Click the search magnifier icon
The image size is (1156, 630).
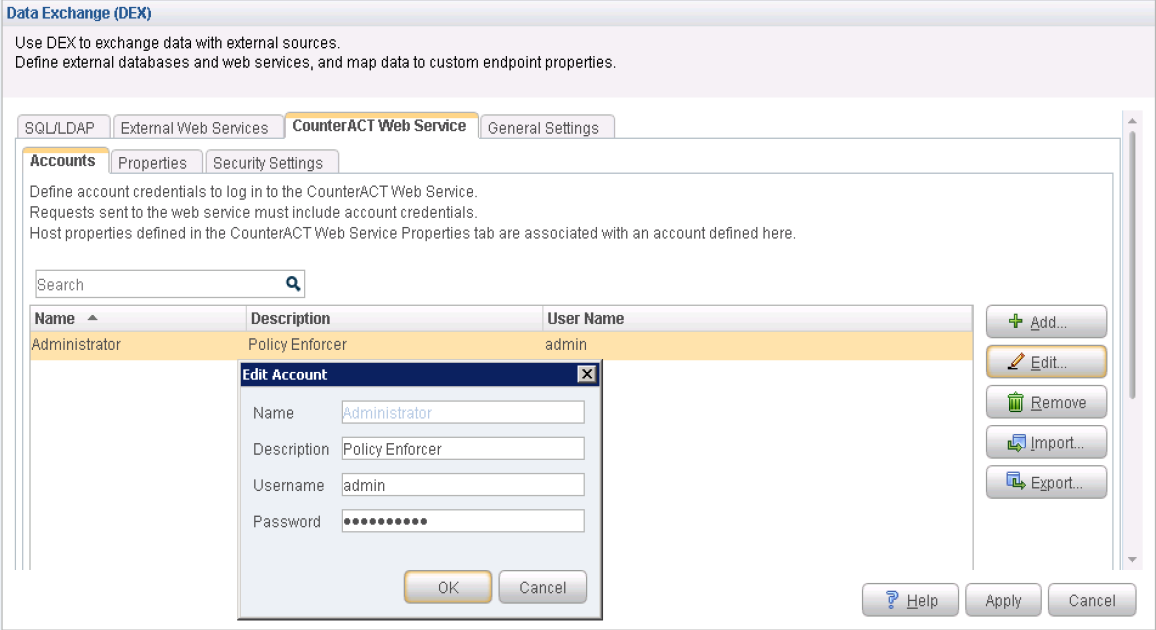coord(293,284)
